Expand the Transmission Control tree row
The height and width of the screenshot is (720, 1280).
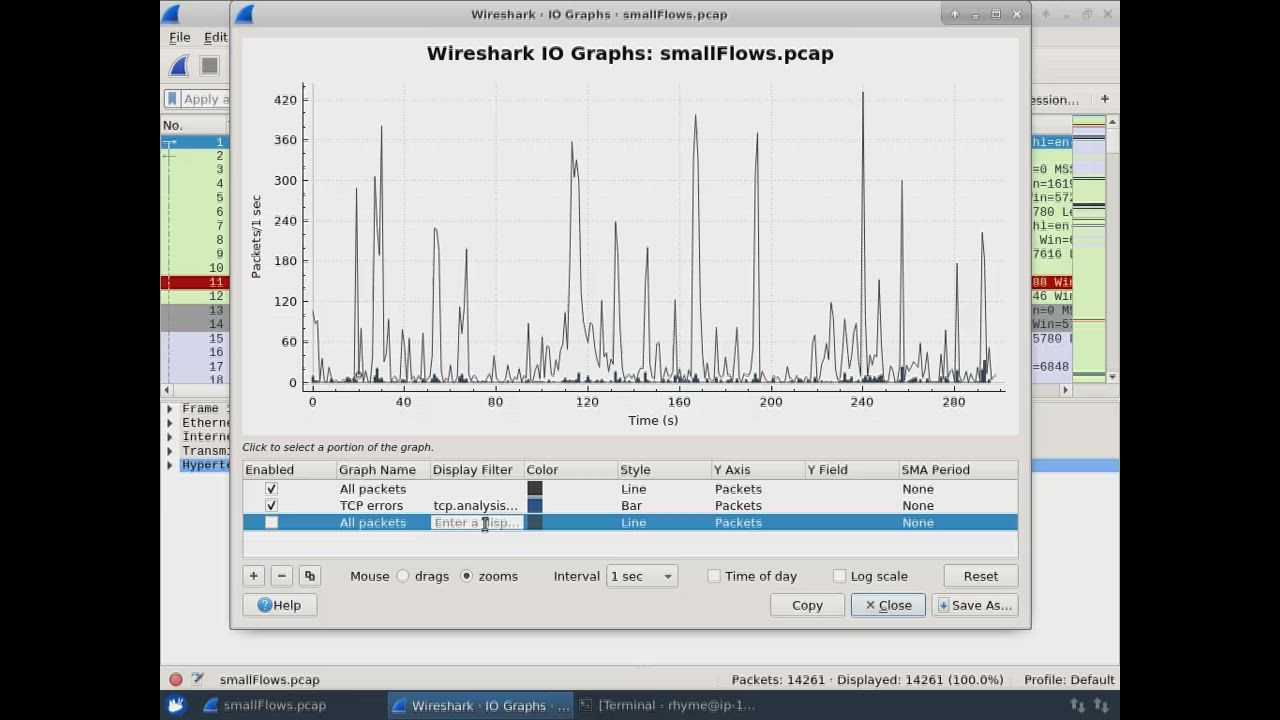coord(170,451)
